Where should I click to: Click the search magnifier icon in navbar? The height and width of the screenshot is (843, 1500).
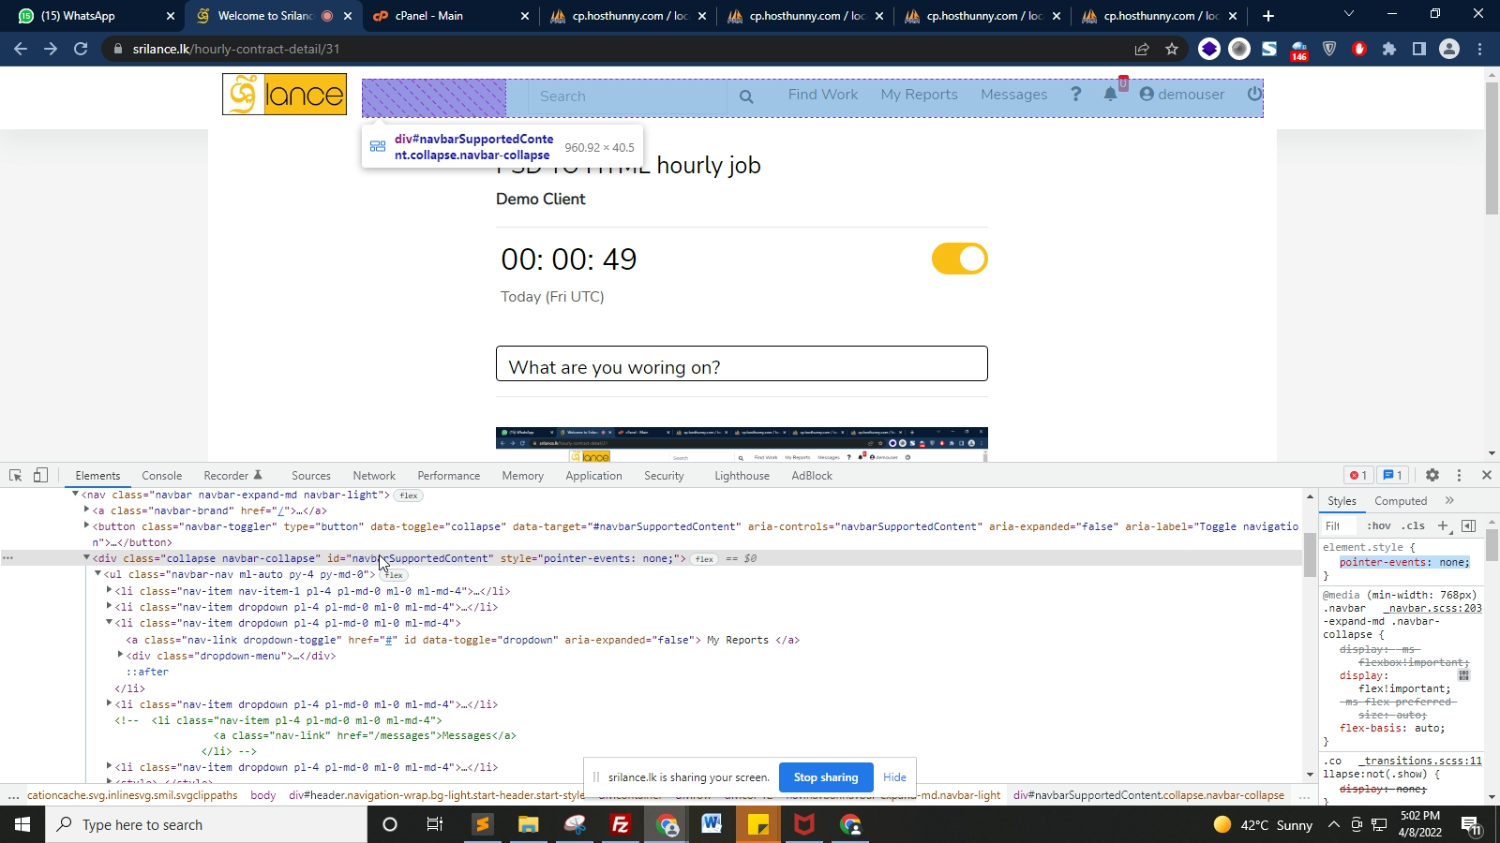tap(746, 97)
